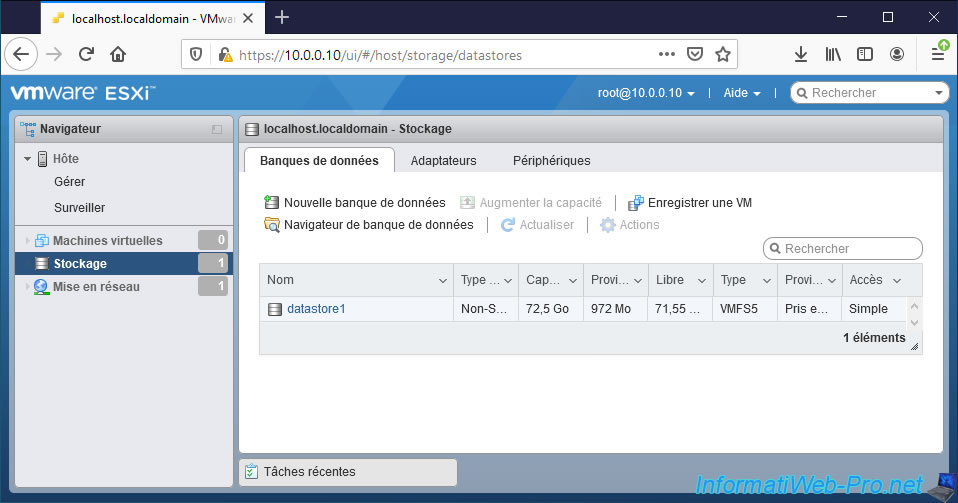Open the Navigateur de banque de données
The image size is (958, 503).
pyautogui.click(x=368, y=225)
